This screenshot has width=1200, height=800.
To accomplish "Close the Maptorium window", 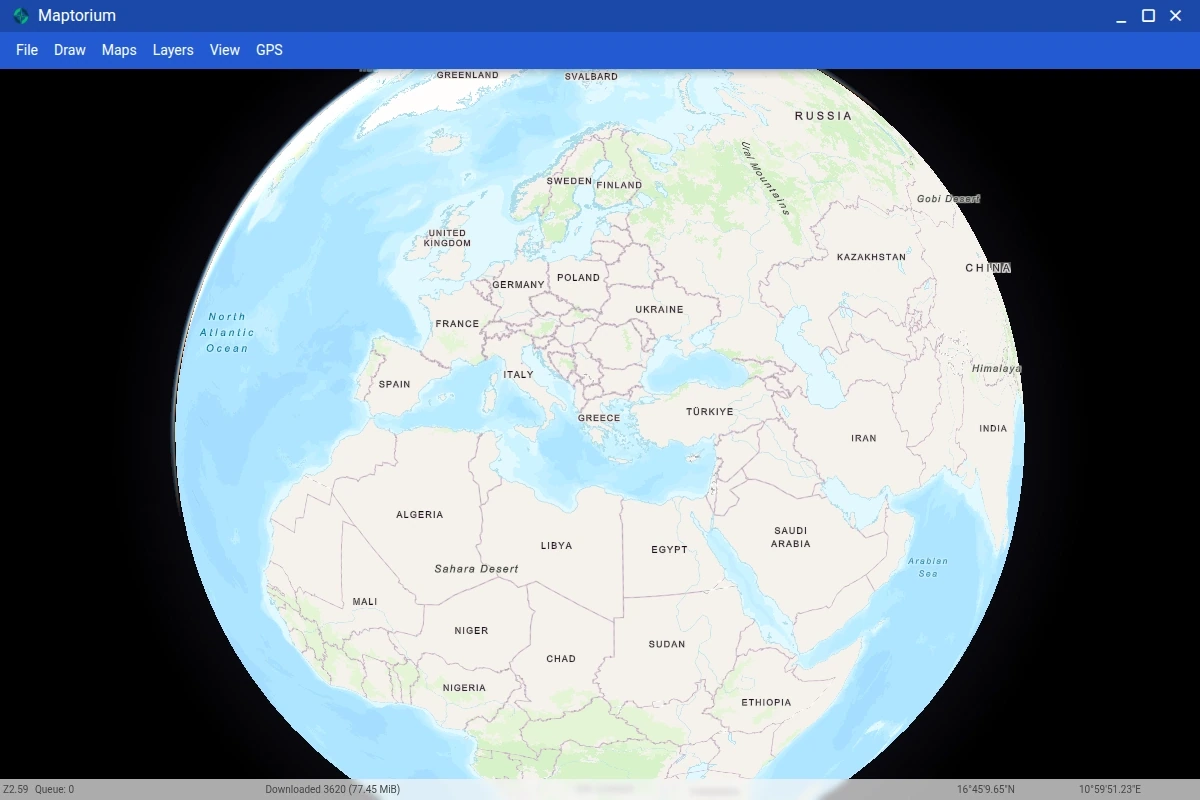I will [x=1176, y=16].
